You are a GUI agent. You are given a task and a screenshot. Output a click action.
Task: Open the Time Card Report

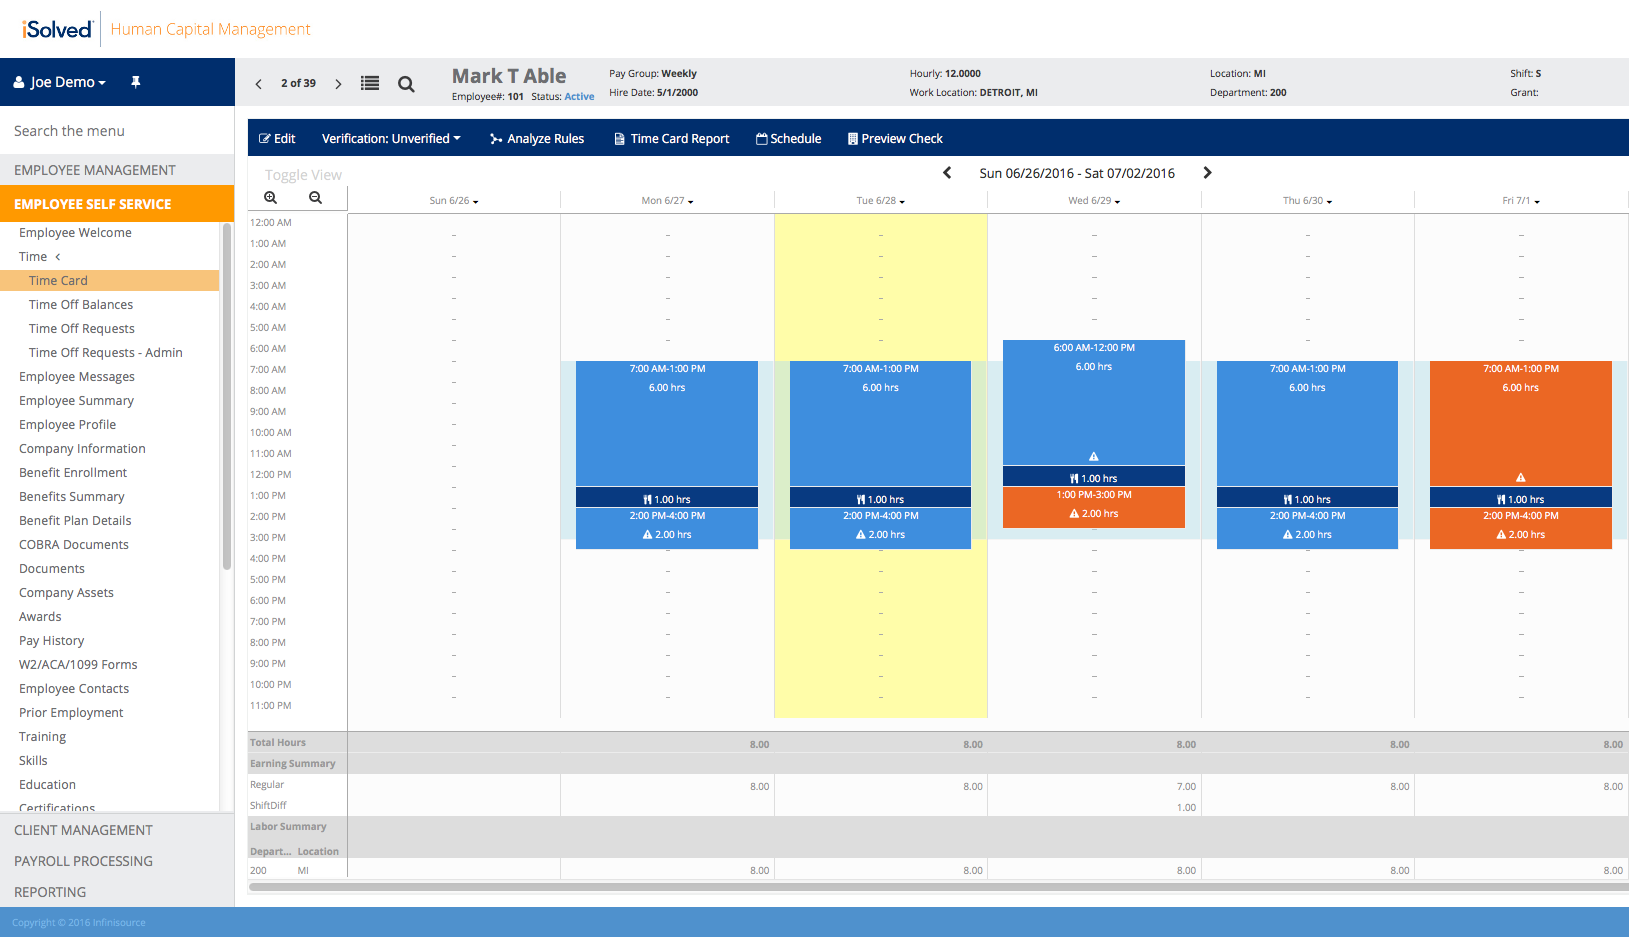click(x=672, y=139)
